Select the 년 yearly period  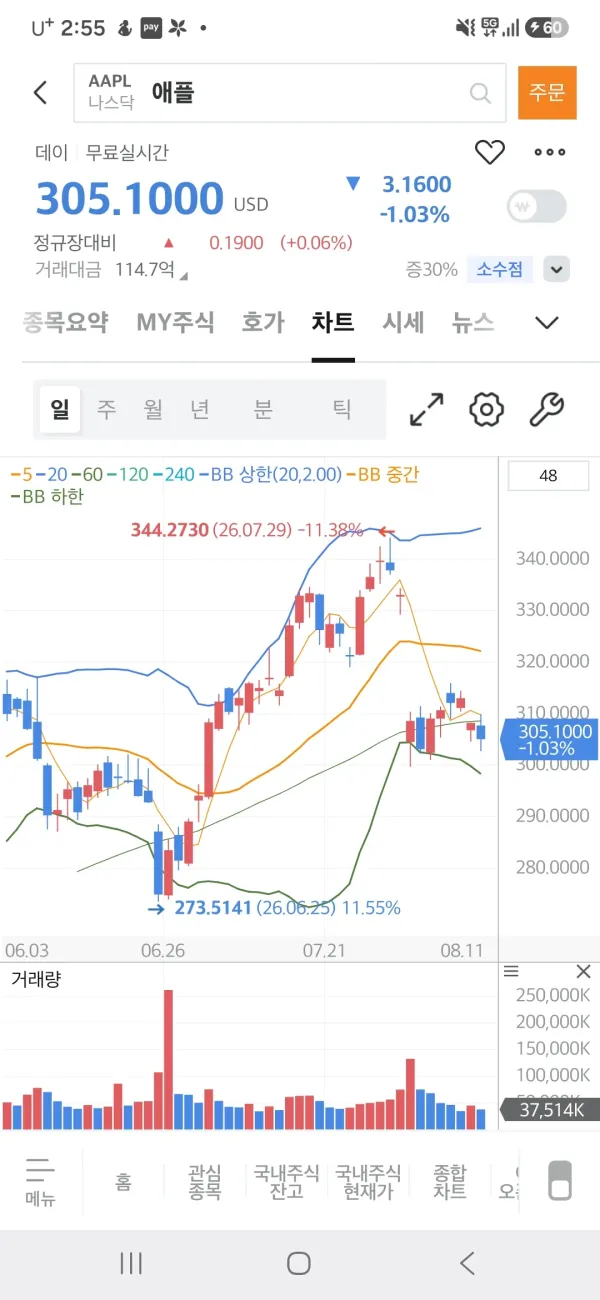click(200, 409)
